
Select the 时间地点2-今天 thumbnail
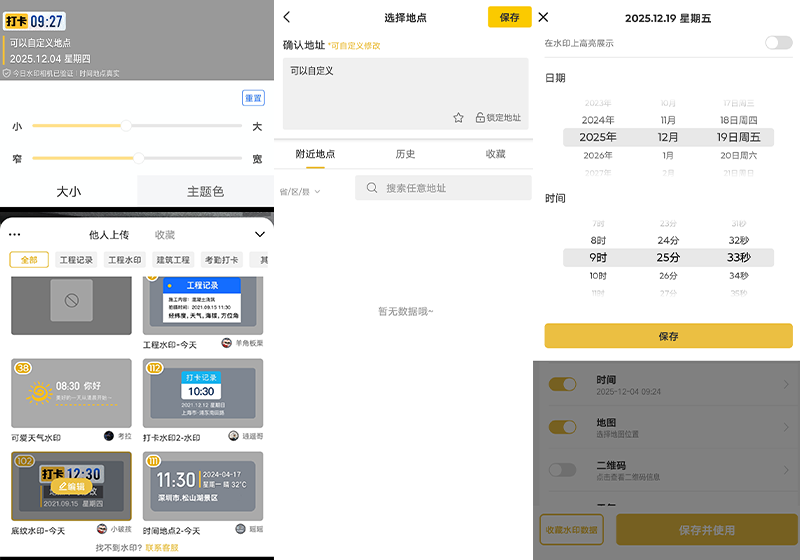pyautogui.click(x=203, y=486)
